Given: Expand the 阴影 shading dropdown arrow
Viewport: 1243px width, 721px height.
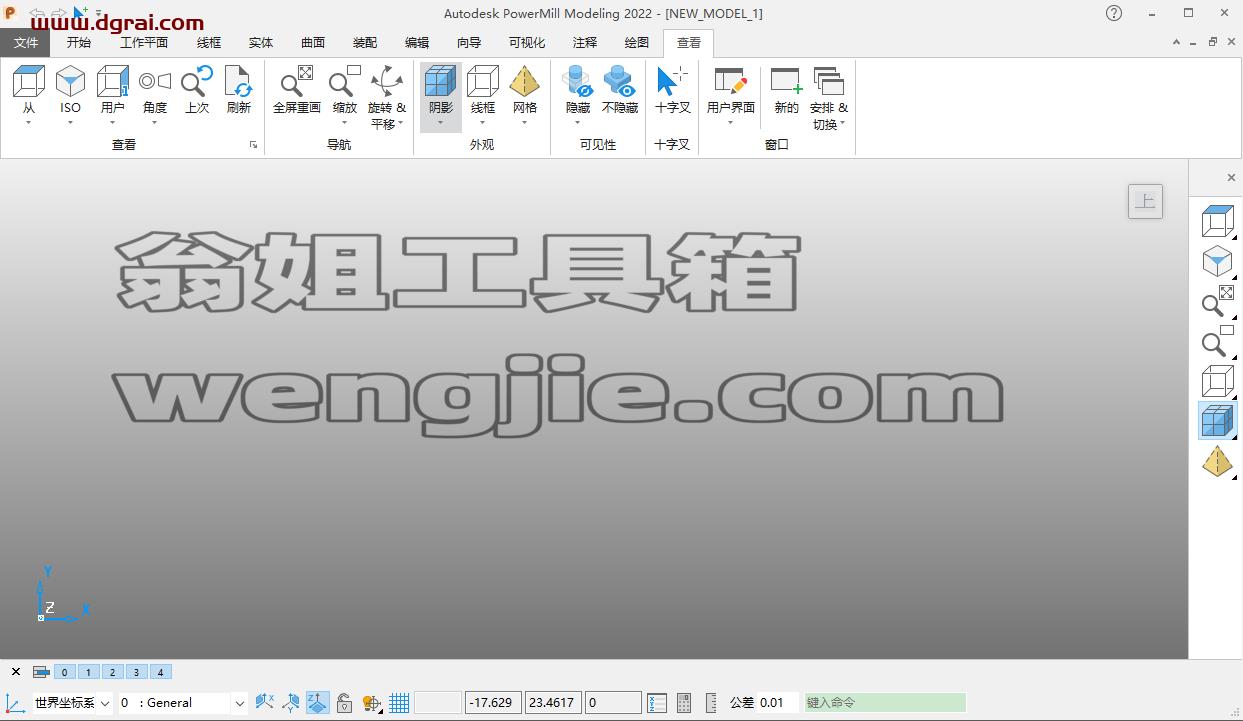Looking at the screenshot, I should (440, 123).
